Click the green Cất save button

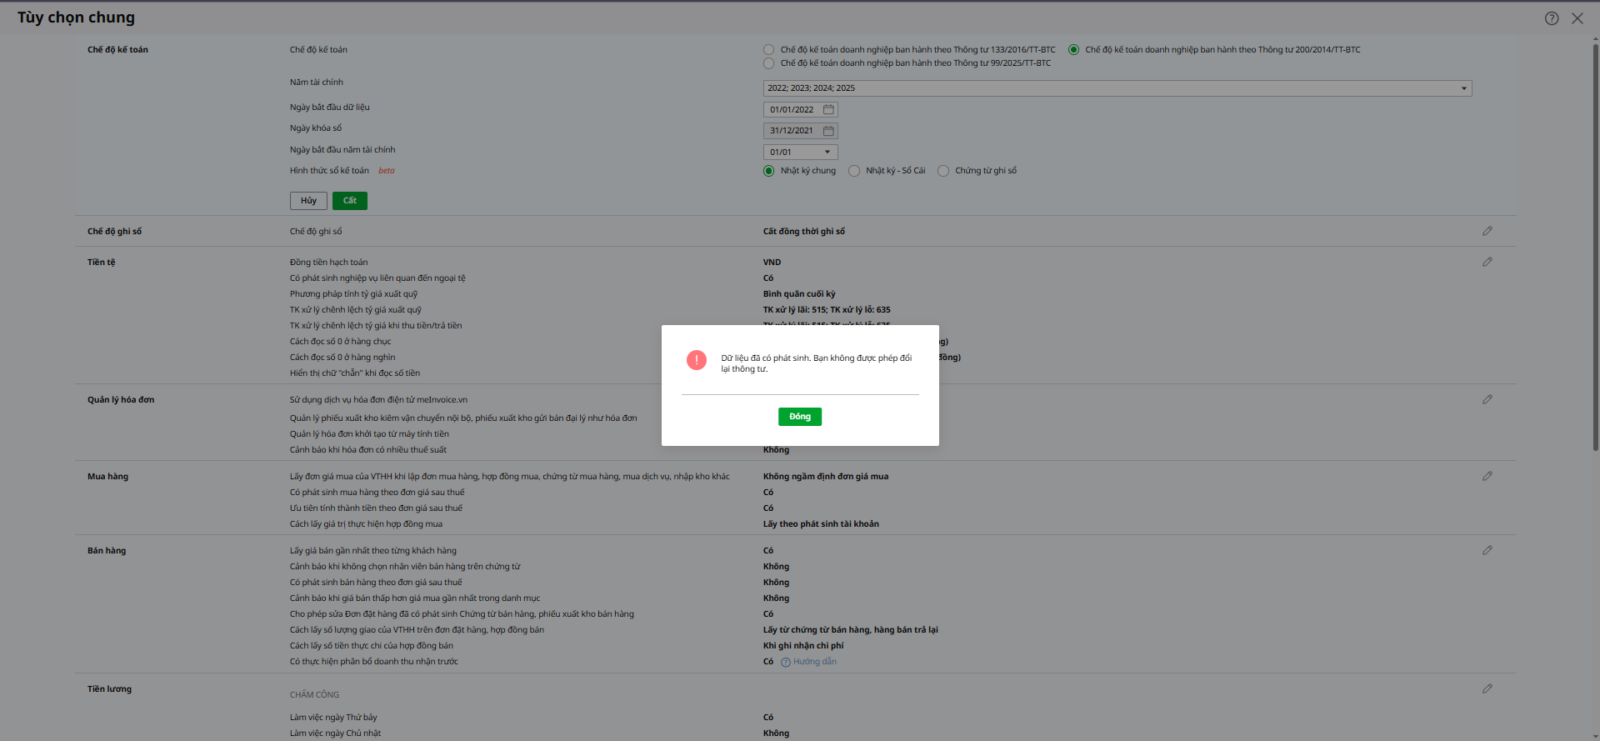pyautogui.click(x=350, y=201)
